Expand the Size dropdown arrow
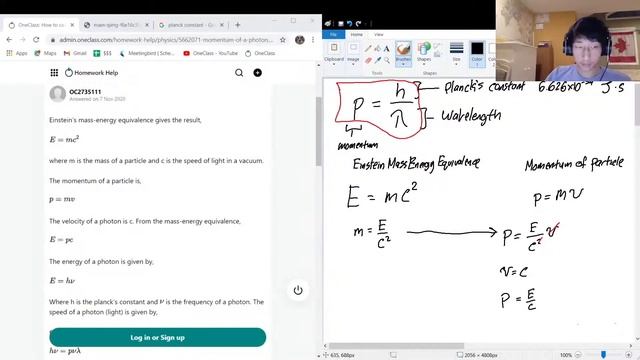The height and width of the screenshot is (360, 640). pyautogui.click(x=456, y=64)
